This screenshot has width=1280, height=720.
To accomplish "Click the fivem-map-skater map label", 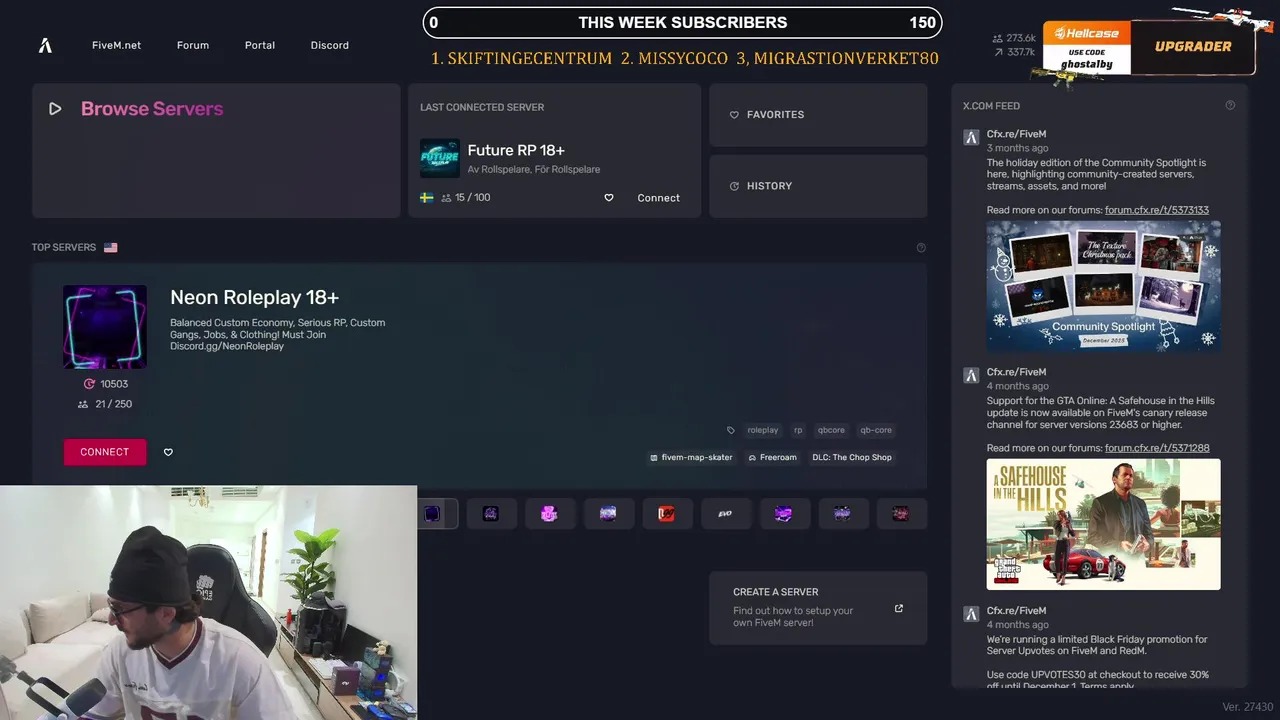I will coord(691,457).
